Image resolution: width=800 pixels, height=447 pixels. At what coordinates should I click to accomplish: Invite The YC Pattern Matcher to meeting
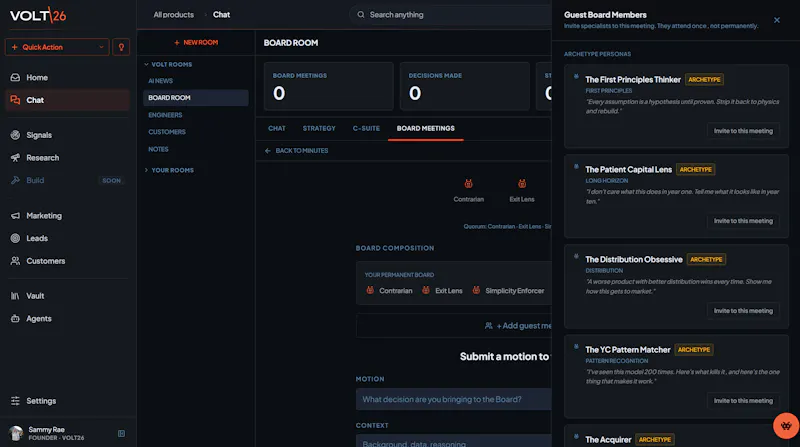coord(743,401)
